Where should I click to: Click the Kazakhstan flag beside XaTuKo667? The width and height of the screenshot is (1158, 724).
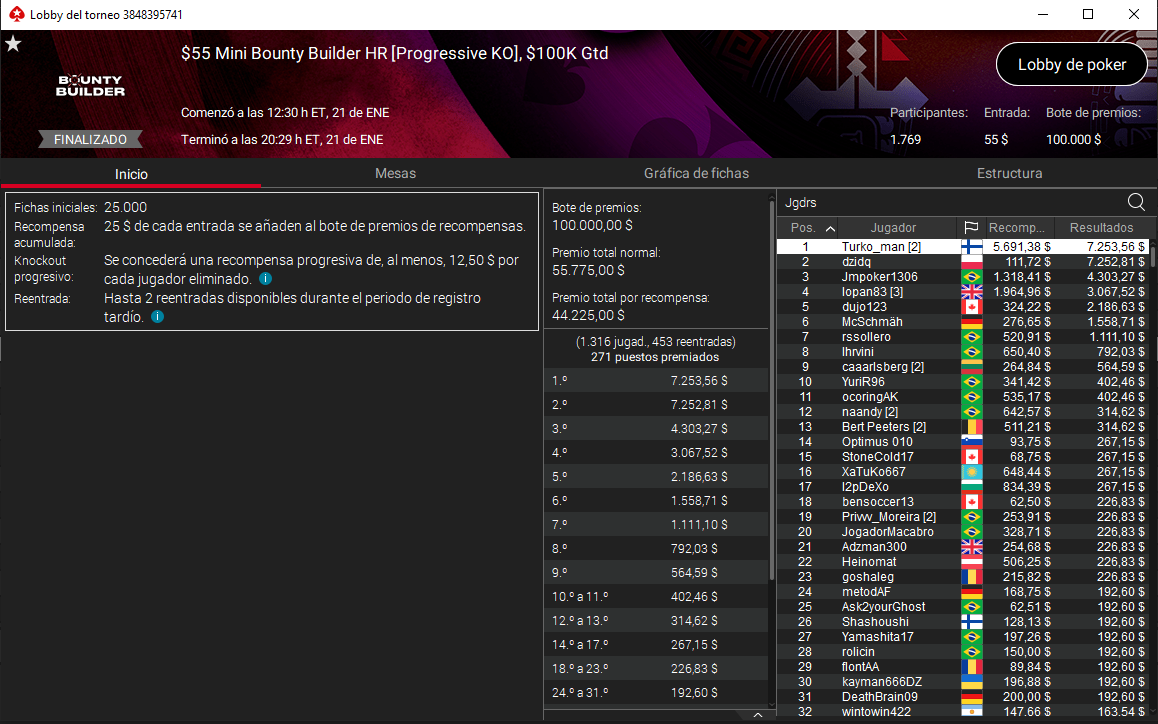[x=971, y=472]
